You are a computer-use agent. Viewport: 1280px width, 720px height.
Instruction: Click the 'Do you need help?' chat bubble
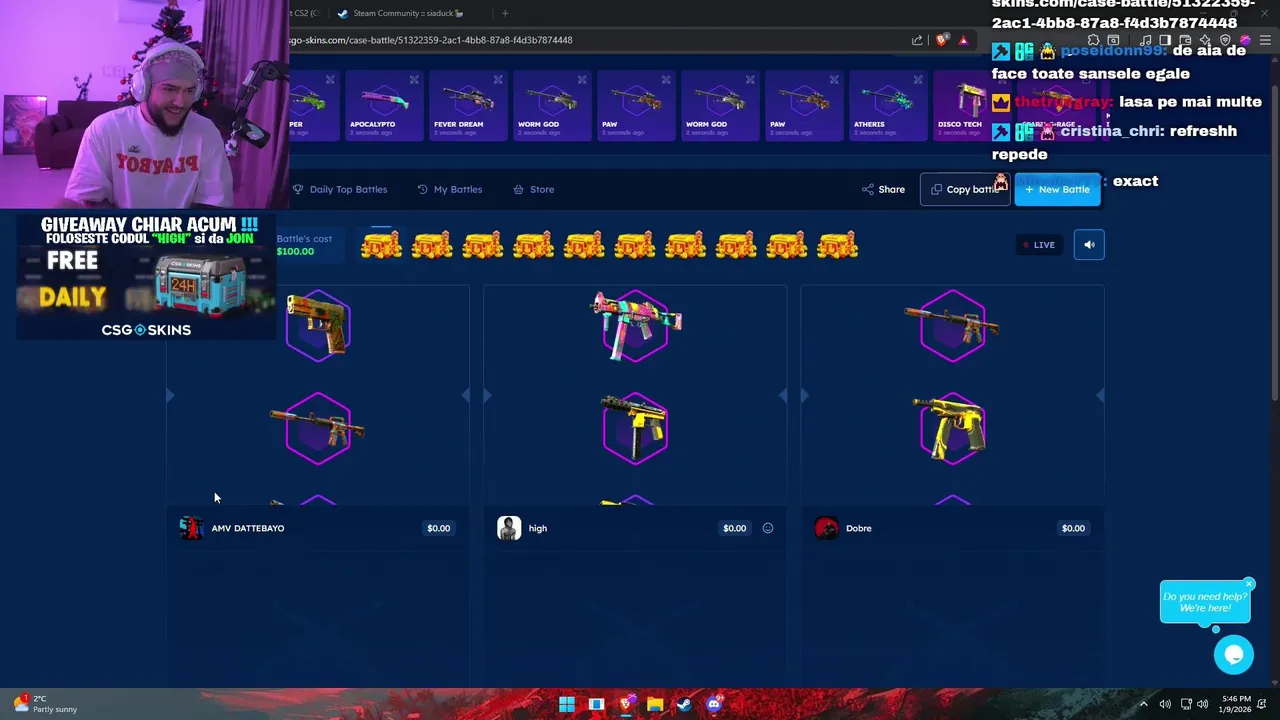point(1204,602)
